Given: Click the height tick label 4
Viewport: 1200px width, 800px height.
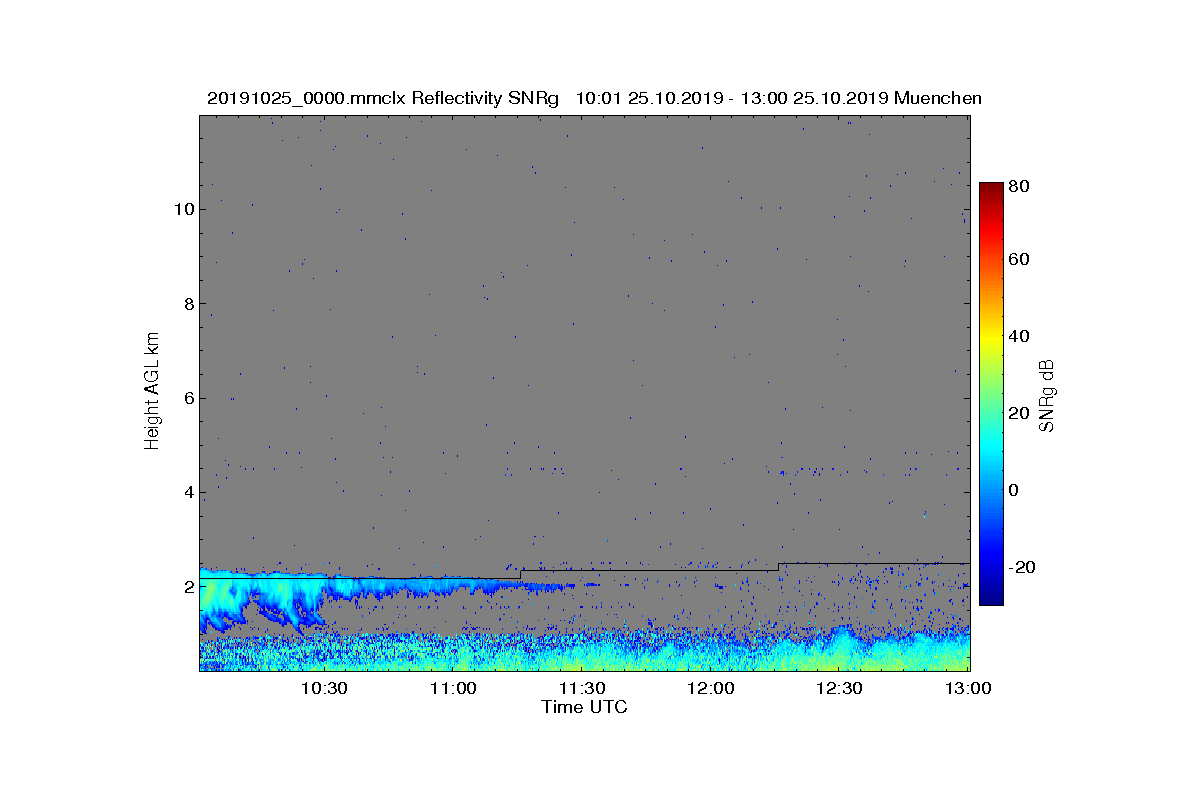Looking at the screenshot, I should pyautogui.click(x=188, y=492).
